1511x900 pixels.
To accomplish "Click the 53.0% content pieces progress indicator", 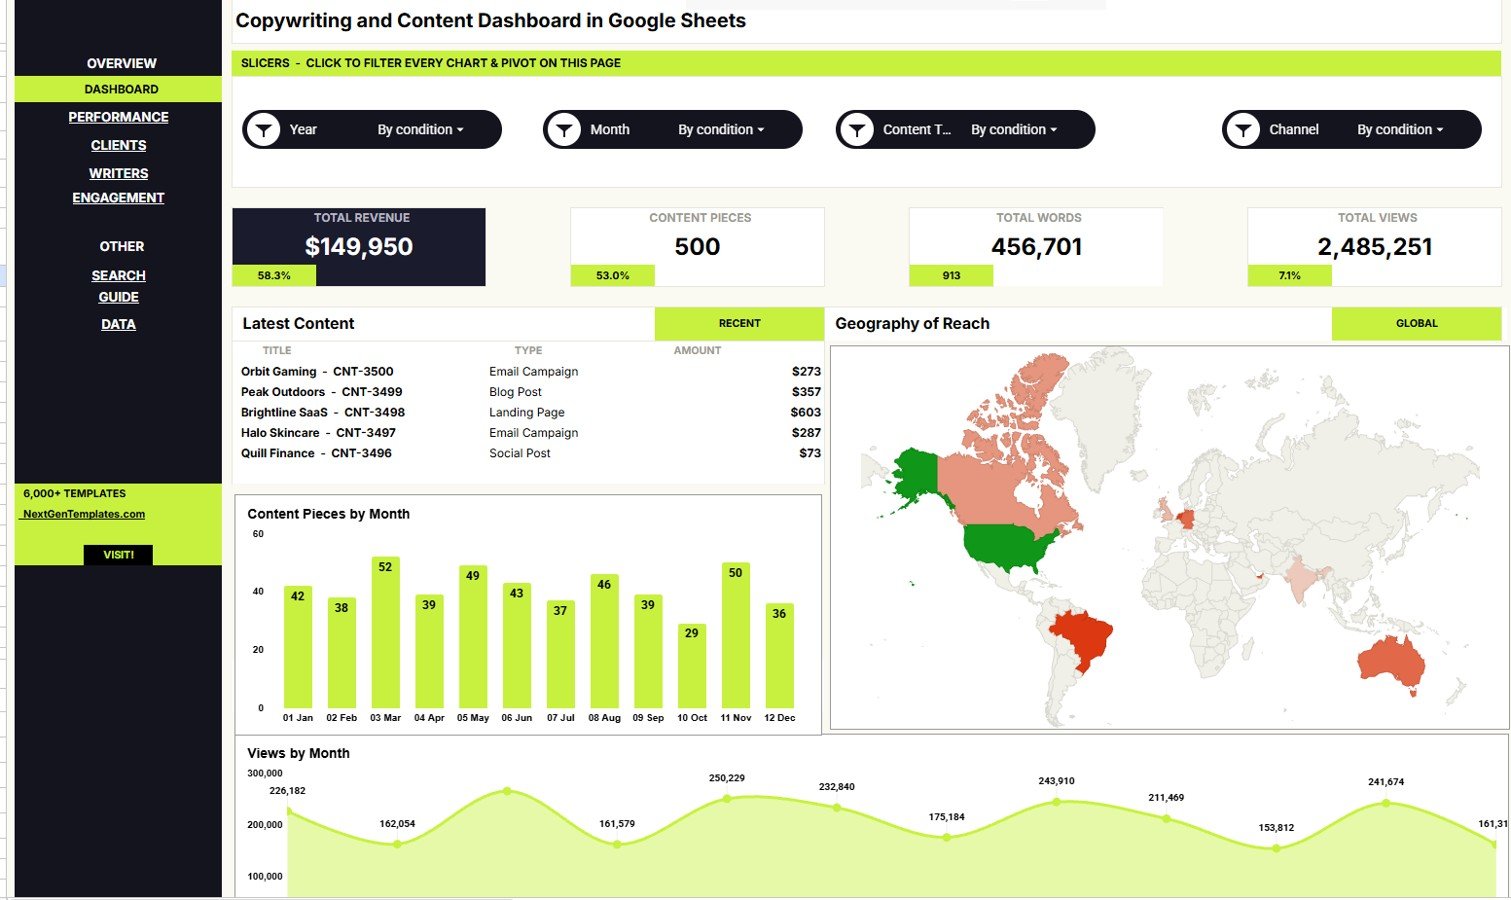I will click(x=612, y=275).
